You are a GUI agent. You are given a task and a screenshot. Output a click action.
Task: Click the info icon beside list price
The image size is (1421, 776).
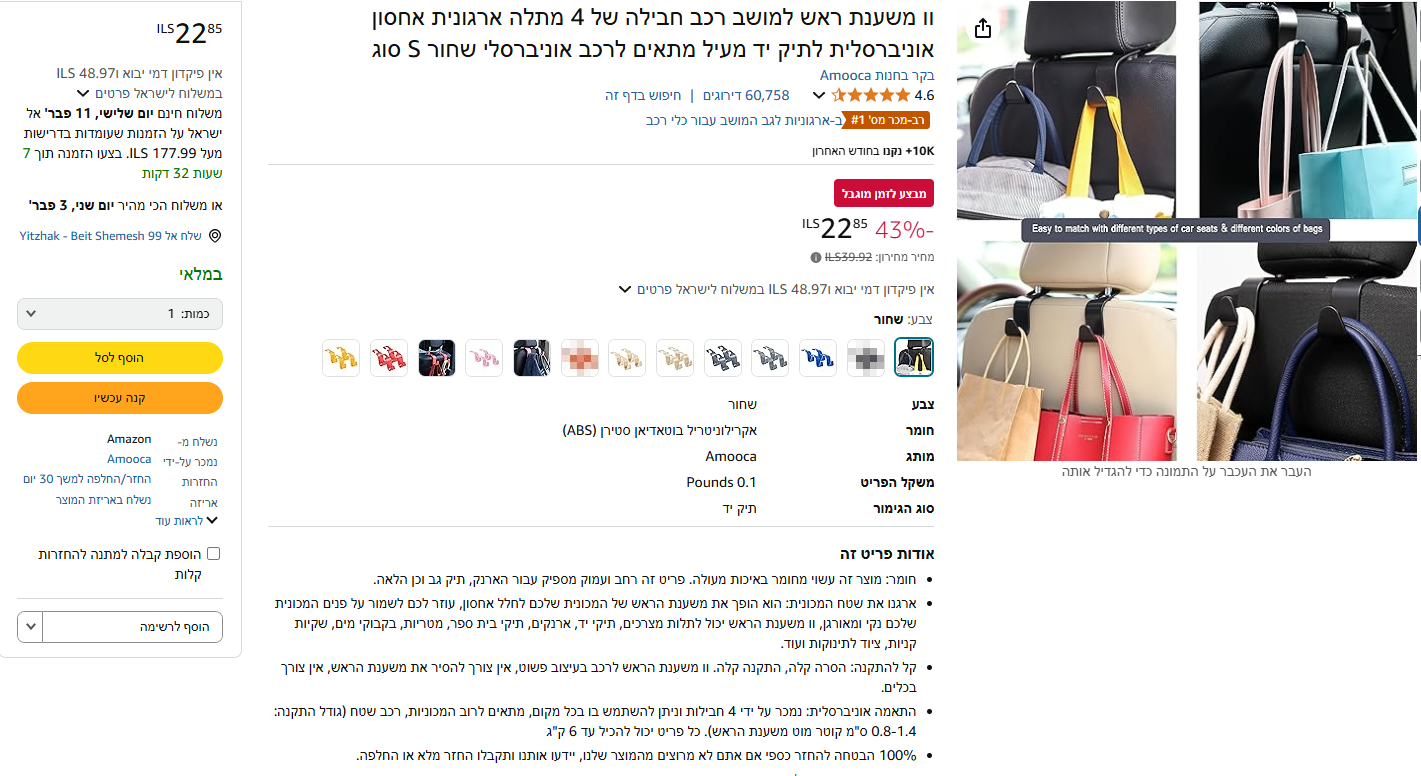click(x=816, y=257)
